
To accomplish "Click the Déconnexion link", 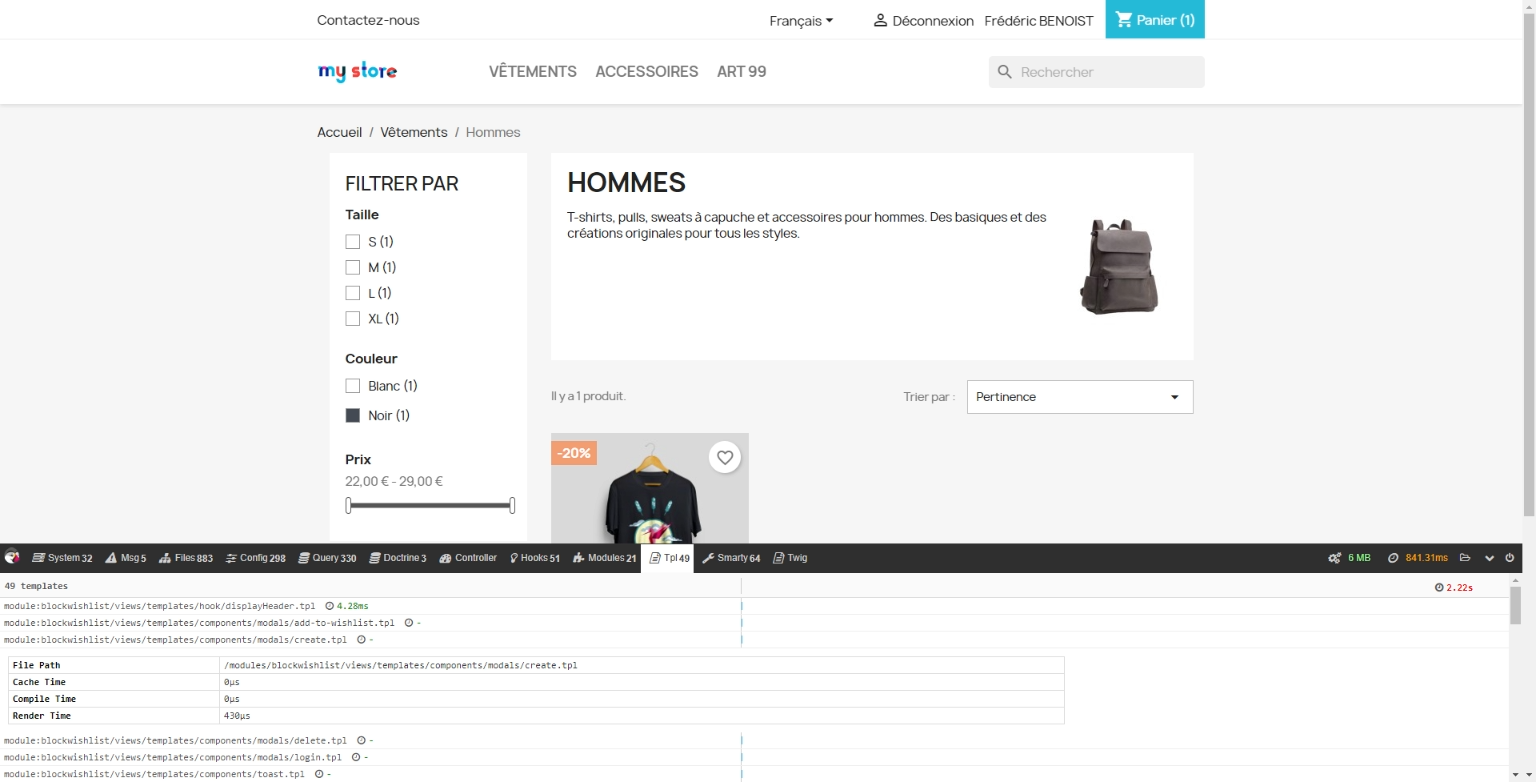I will pyautogui.click(x=923, y=21).
